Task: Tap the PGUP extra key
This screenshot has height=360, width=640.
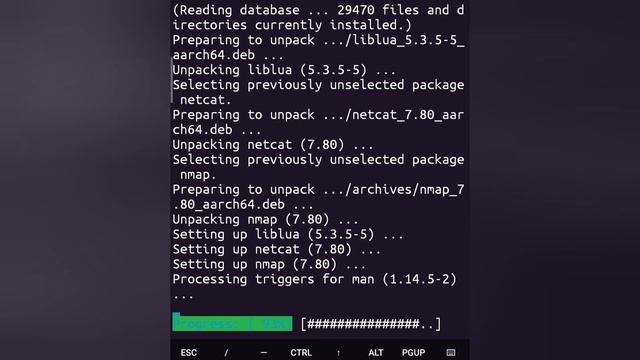Action: (x=413, y=353)
